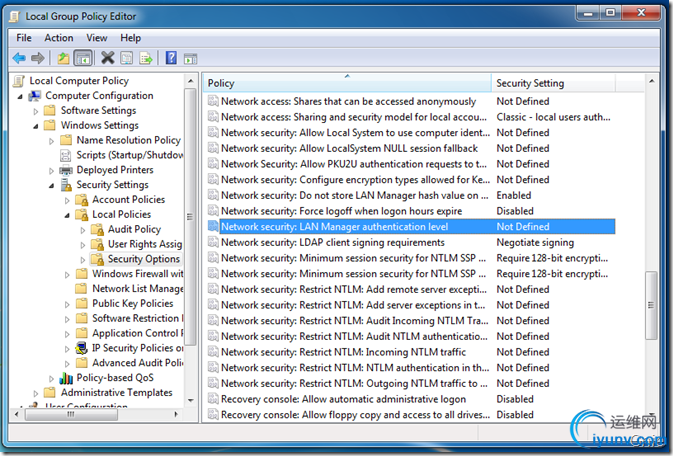Expand the Advanced Audit Policy node
673x456 pixels.
pos(67,364)
